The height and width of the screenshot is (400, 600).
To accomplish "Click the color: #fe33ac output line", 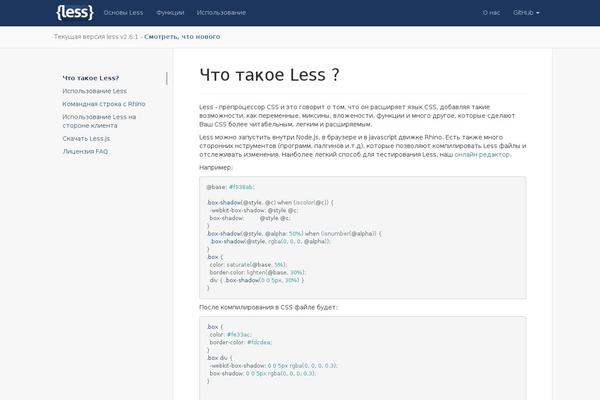I will click(x=231, y=335).
